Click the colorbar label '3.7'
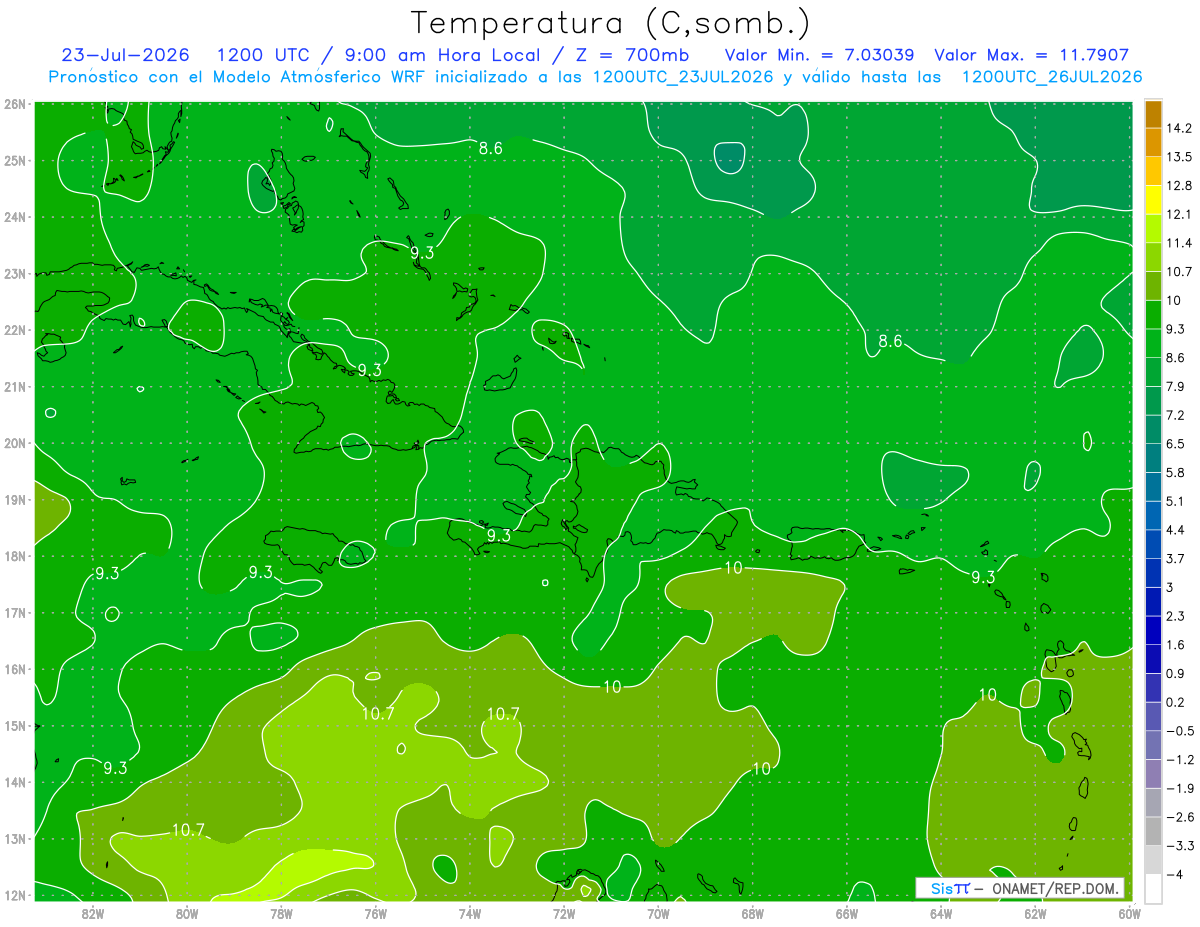Viewport: 1200px width, 927px height. pos(1177,558)
